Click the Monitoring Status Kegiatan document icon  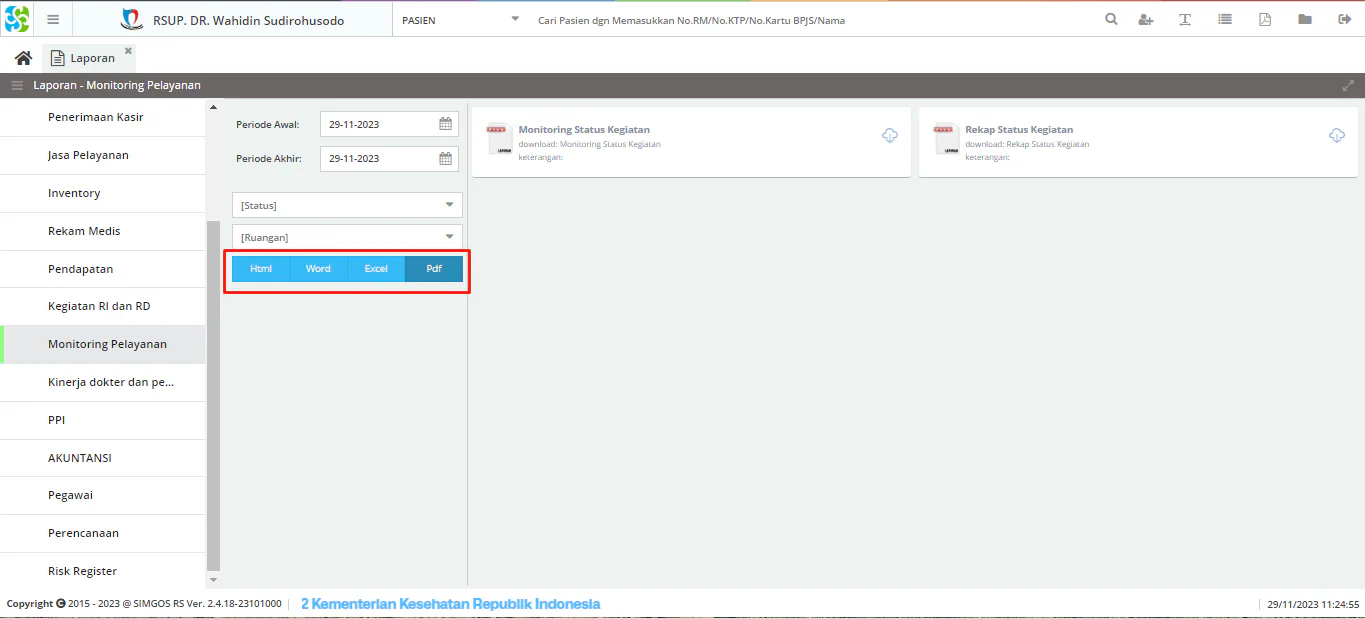pyautogui.click(x=499, y=139)
